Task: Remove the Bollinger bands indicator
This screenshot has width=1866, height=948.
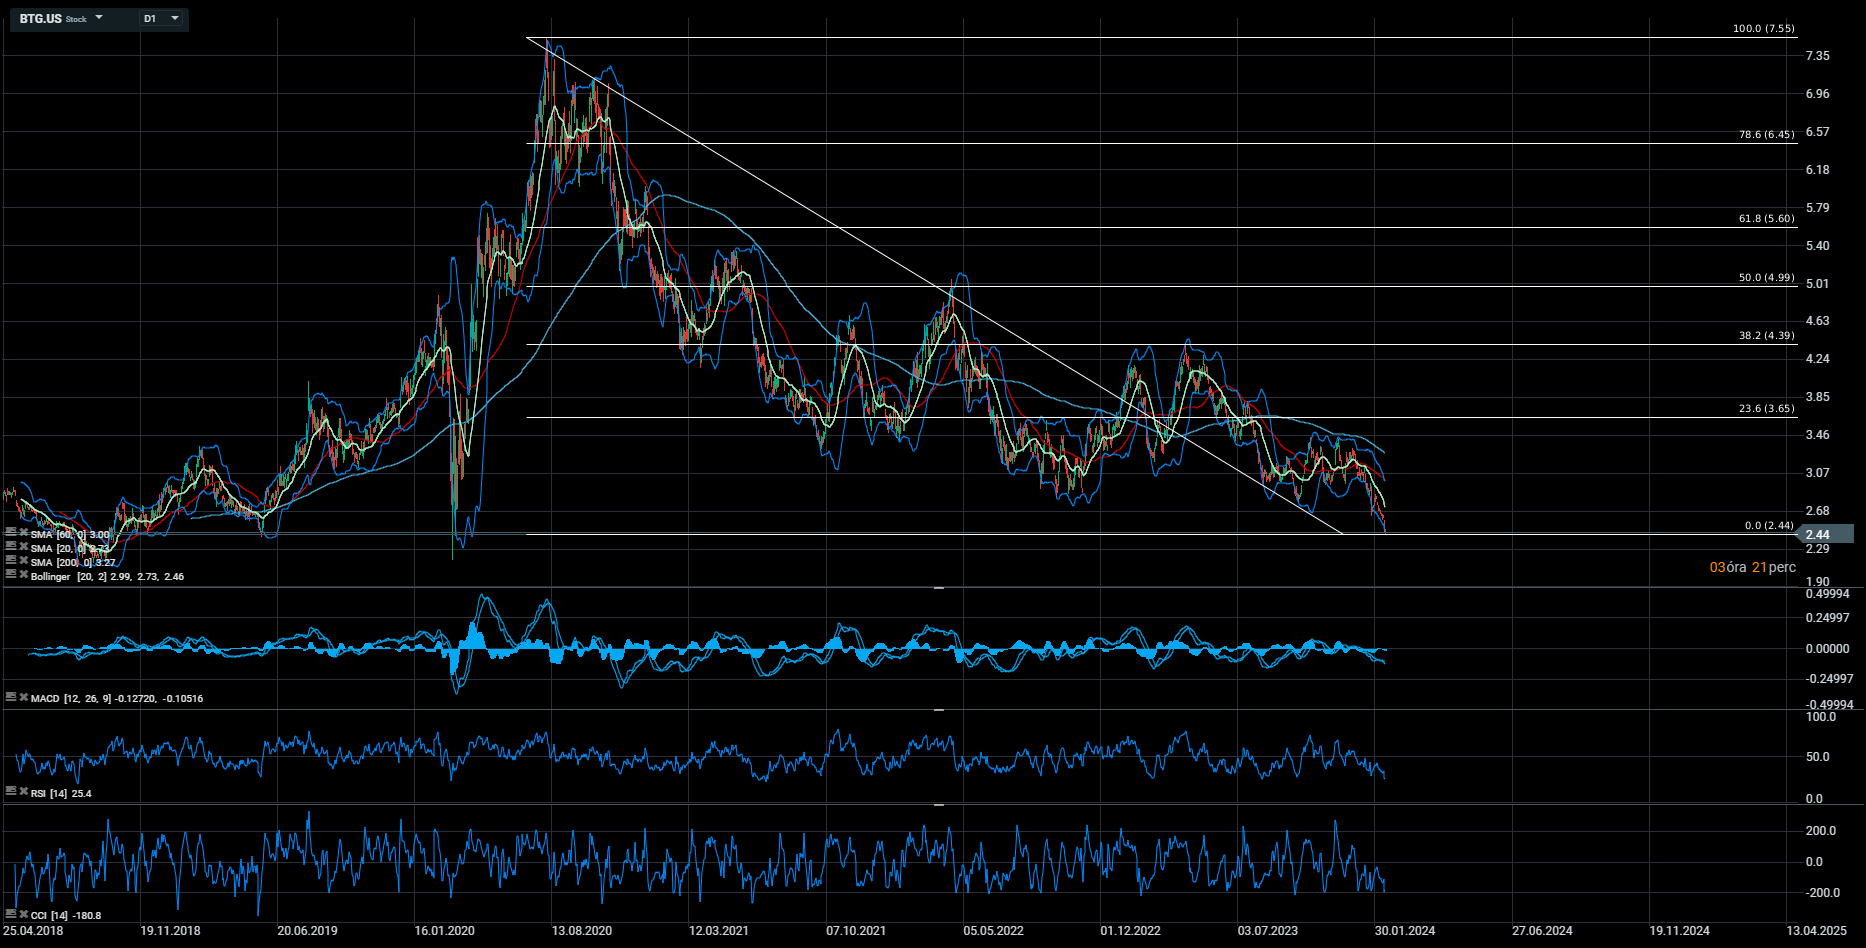Action: [23, 575]
